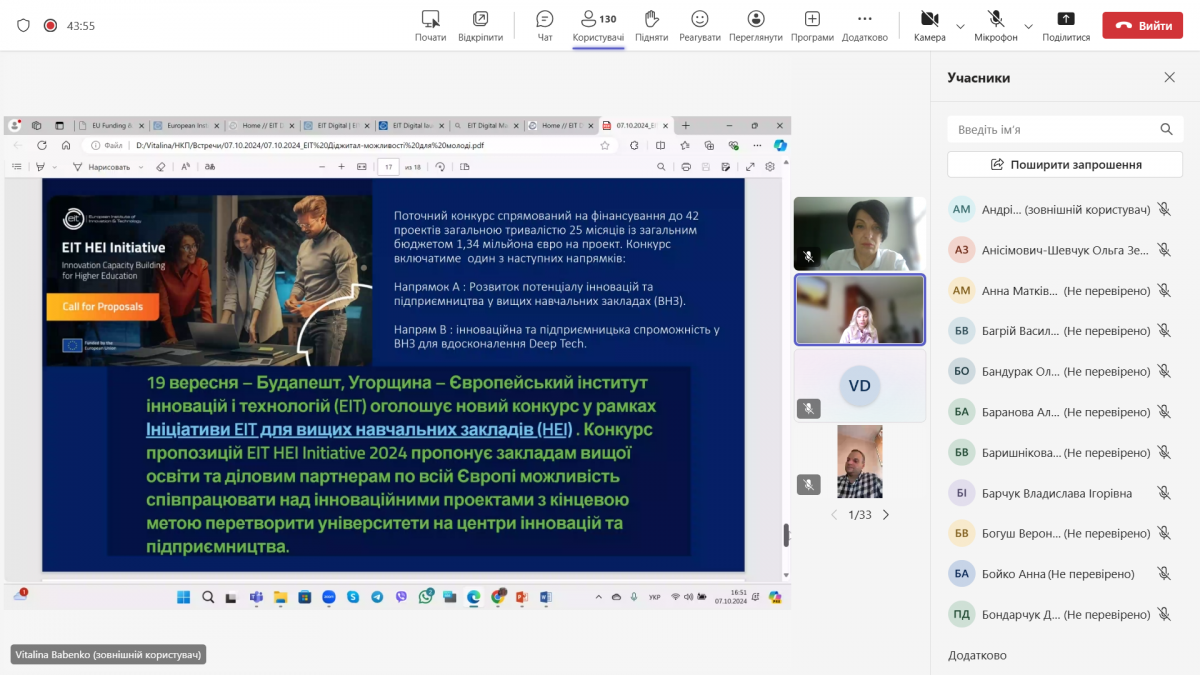Close the Учасники panel
The width and height of the screenshot is (1200, 675).
1169,78
